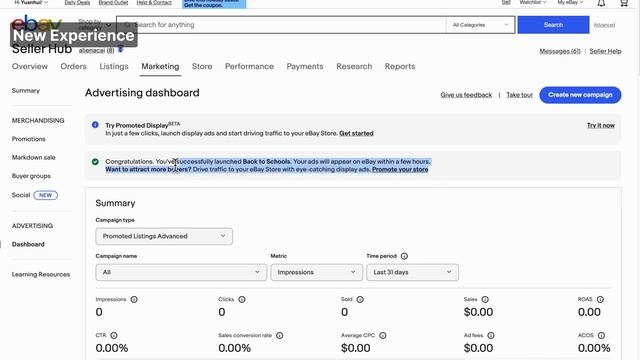
Task: Click info icon next to Impressions stat
Action: tap(134, 300)
